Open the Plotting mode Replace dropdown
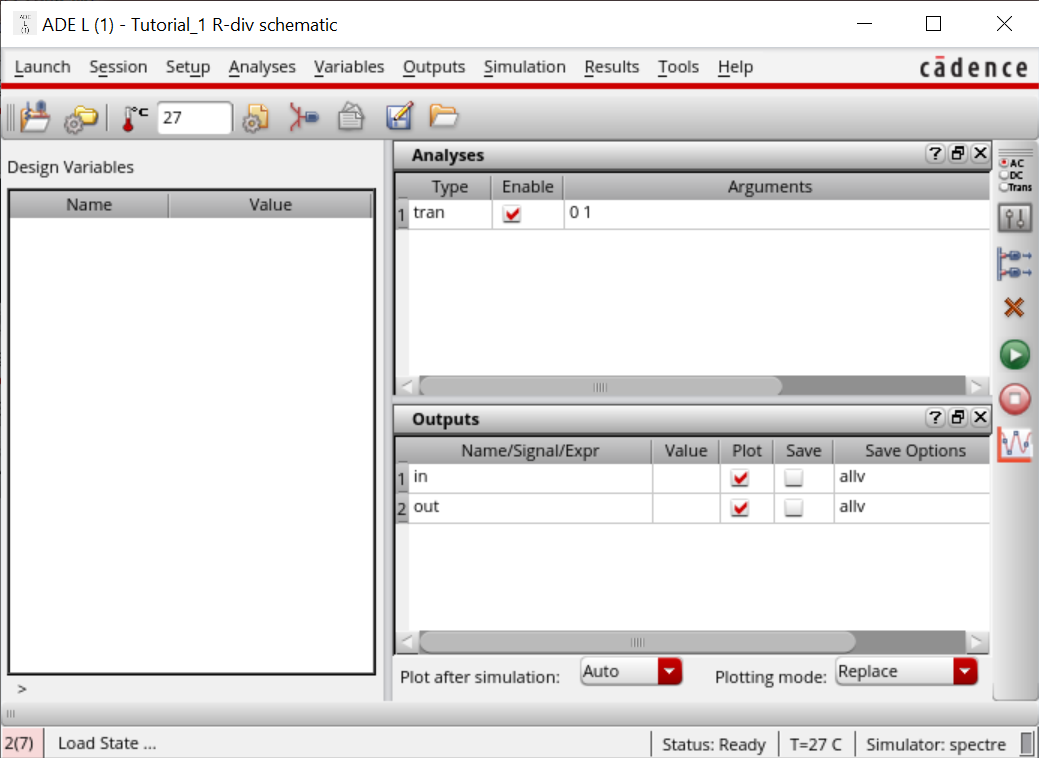This screenshot has width=1039, height=758. [x=906, y=671]
